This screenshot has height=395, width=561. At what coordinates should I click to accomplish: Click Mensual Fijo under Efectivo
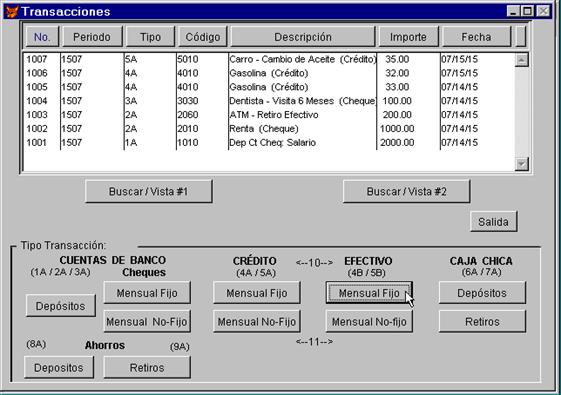(x=369, y=293)
